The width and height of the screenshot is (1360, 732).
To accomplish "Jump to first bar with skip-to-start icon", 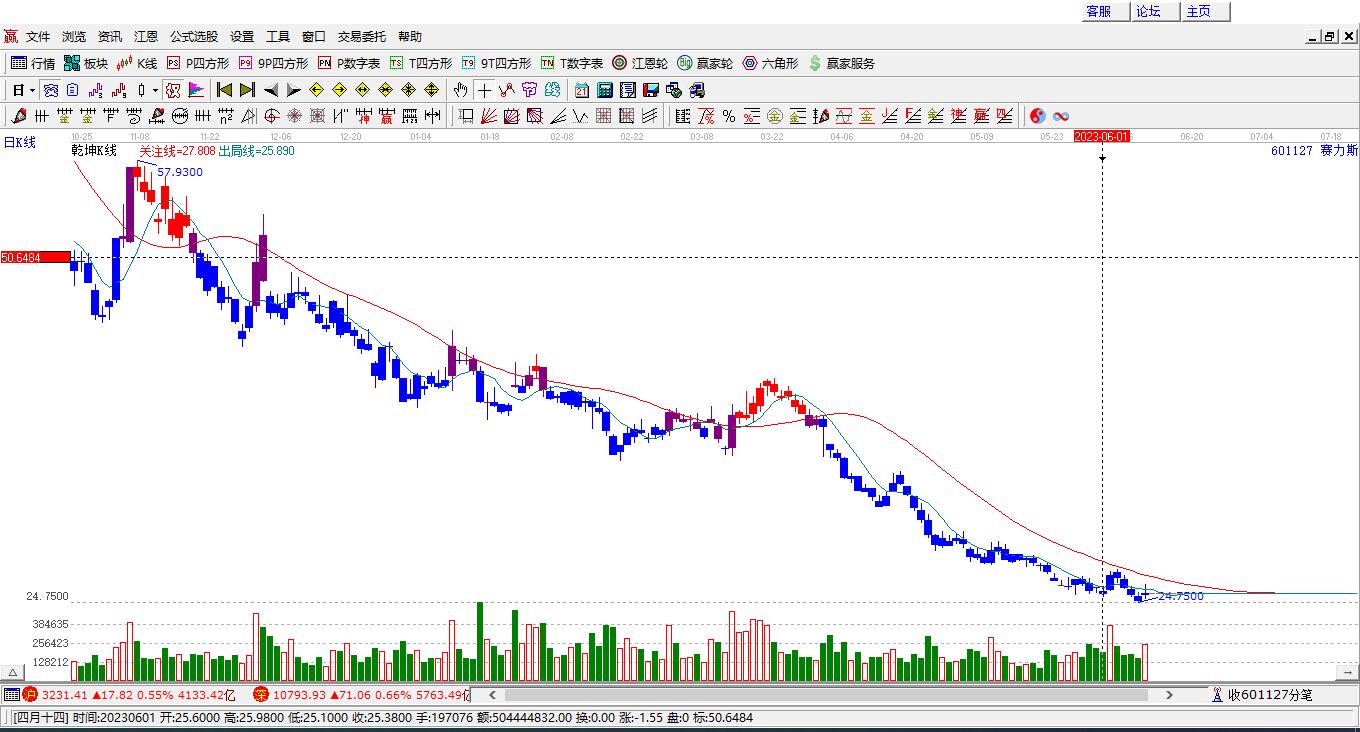I will (x=225, y=90).
